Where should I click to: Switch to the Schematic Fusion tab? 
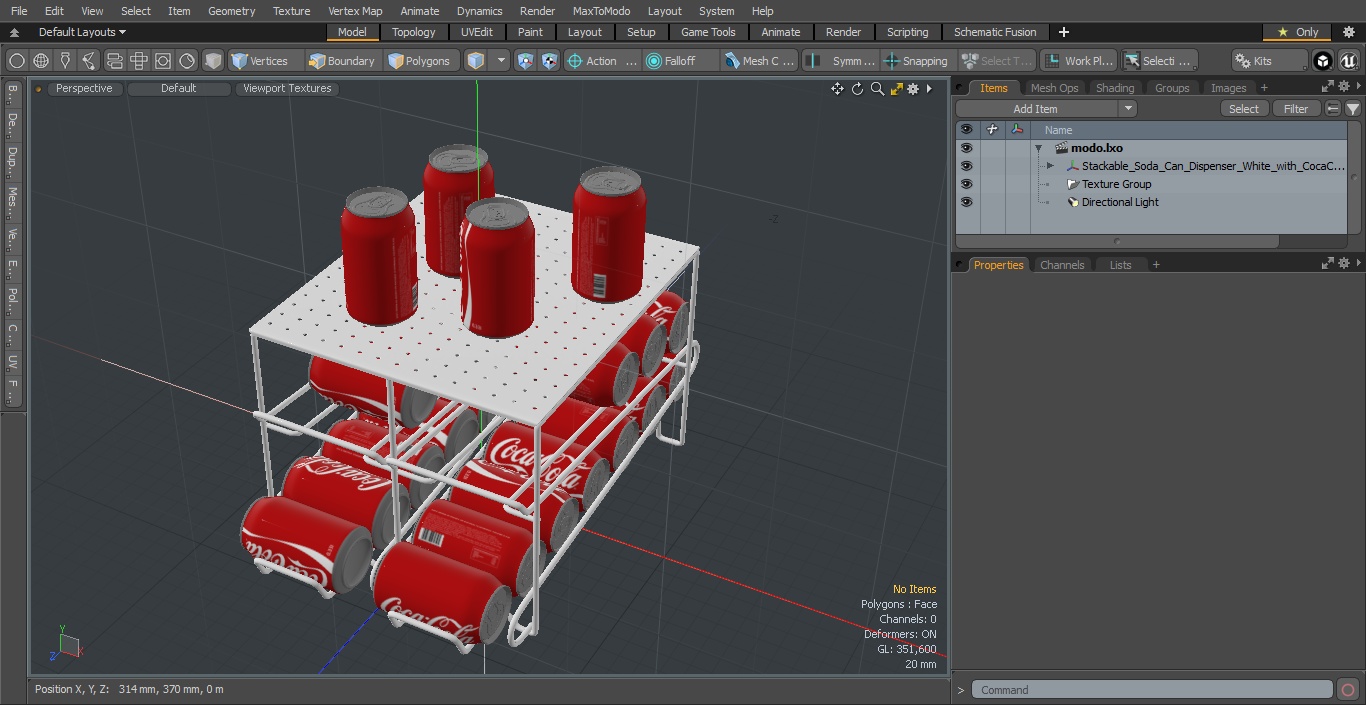(x=995, y=32)
